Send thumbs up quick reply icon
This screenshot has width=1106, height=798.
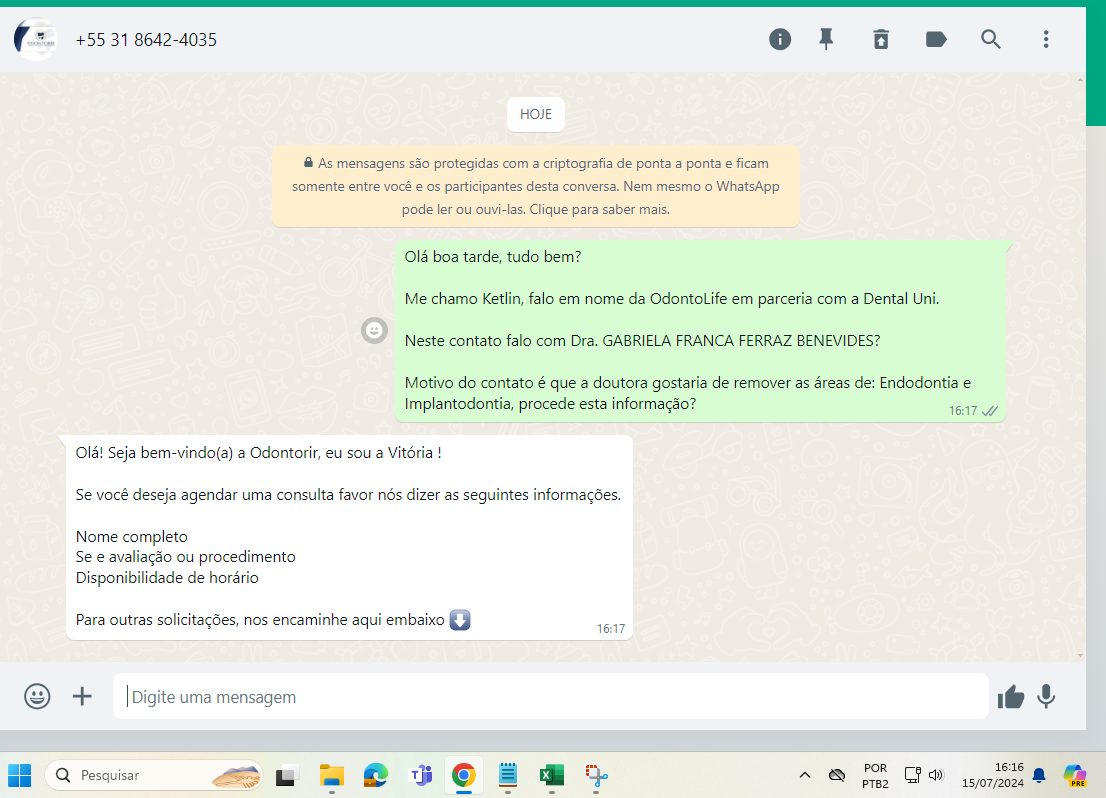coord(1010,697)
